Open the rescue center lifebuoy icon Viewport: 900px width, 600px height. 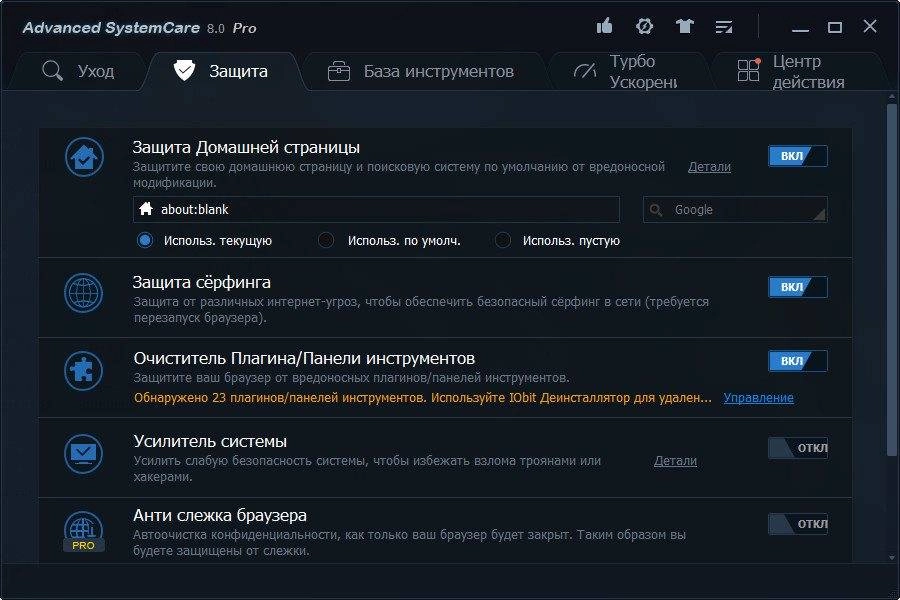[645, 26]
